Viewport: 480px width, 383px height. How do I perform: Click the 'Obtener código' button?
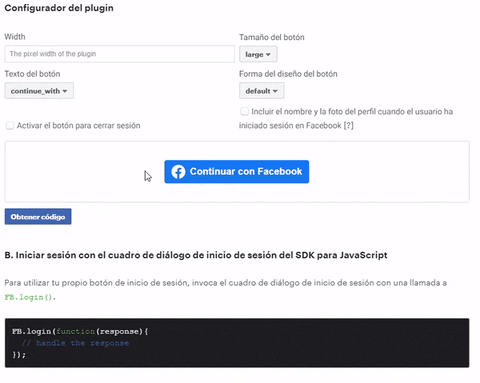(38, 217)
